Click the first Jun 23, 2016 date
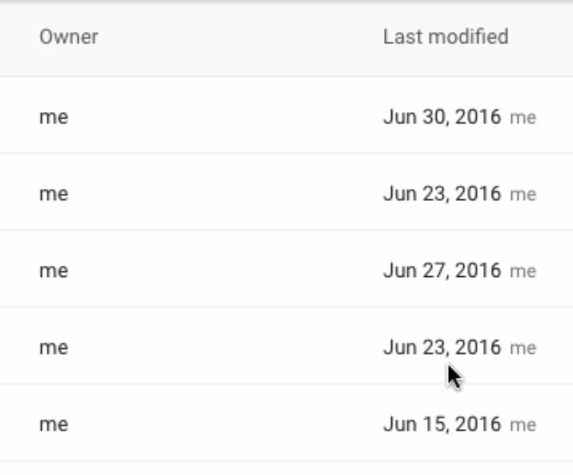 (x=442, y=194)
